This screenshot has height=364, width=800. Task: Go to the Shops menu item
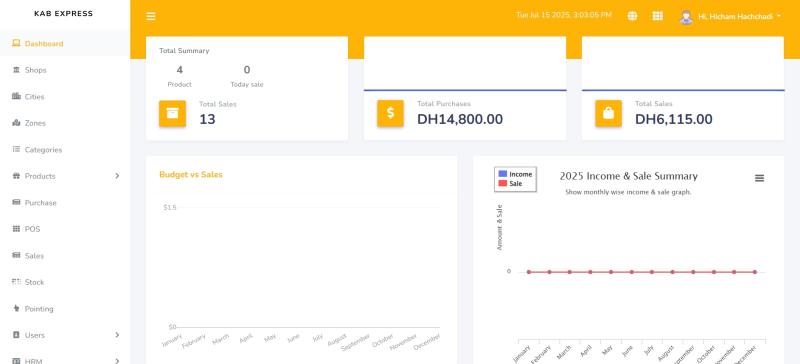[x=65, y=70]
